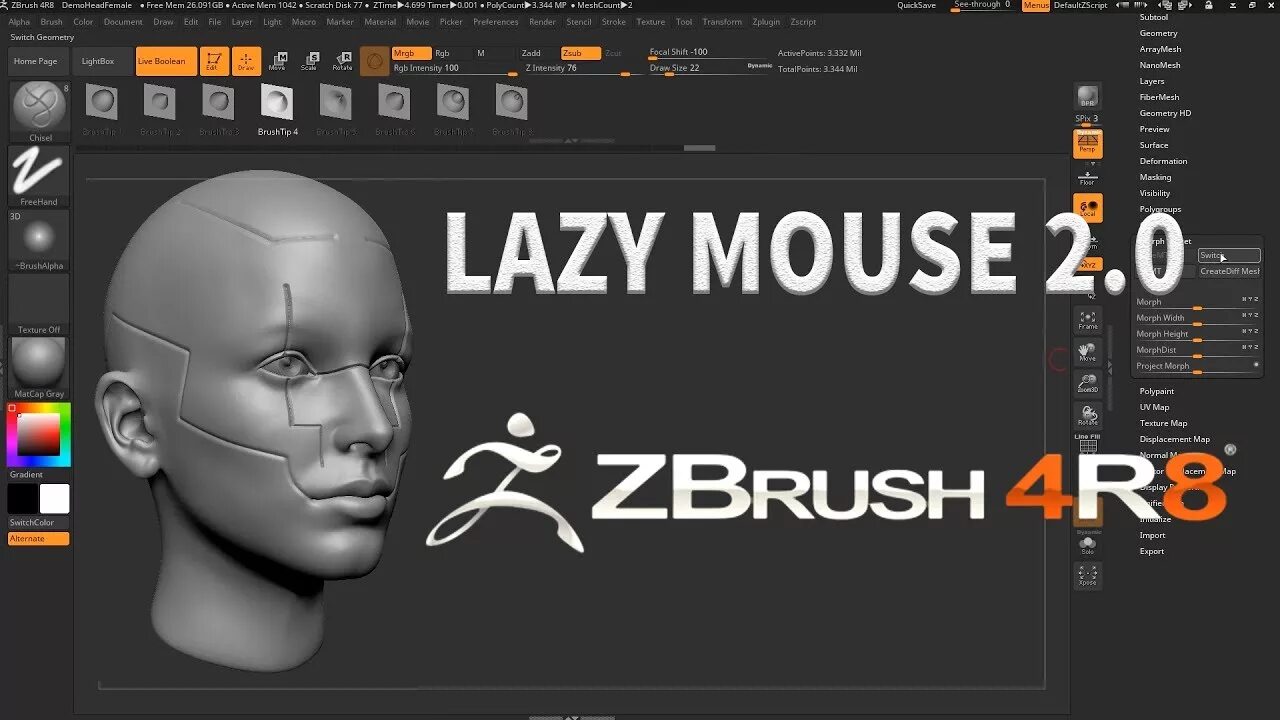The height and width of the screenshot is (720, 1280).
Task: Expand the Deformation section
Action: coord(1164,161)
